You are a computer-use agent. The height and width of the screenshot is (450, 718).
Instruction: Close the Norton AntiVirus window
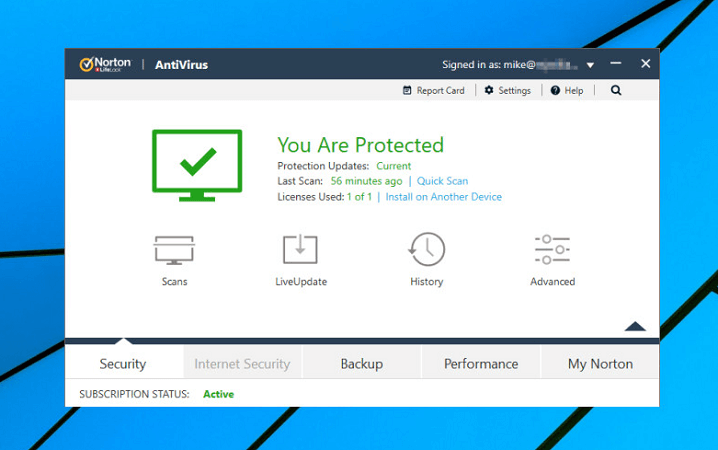(x=646, y=64)
